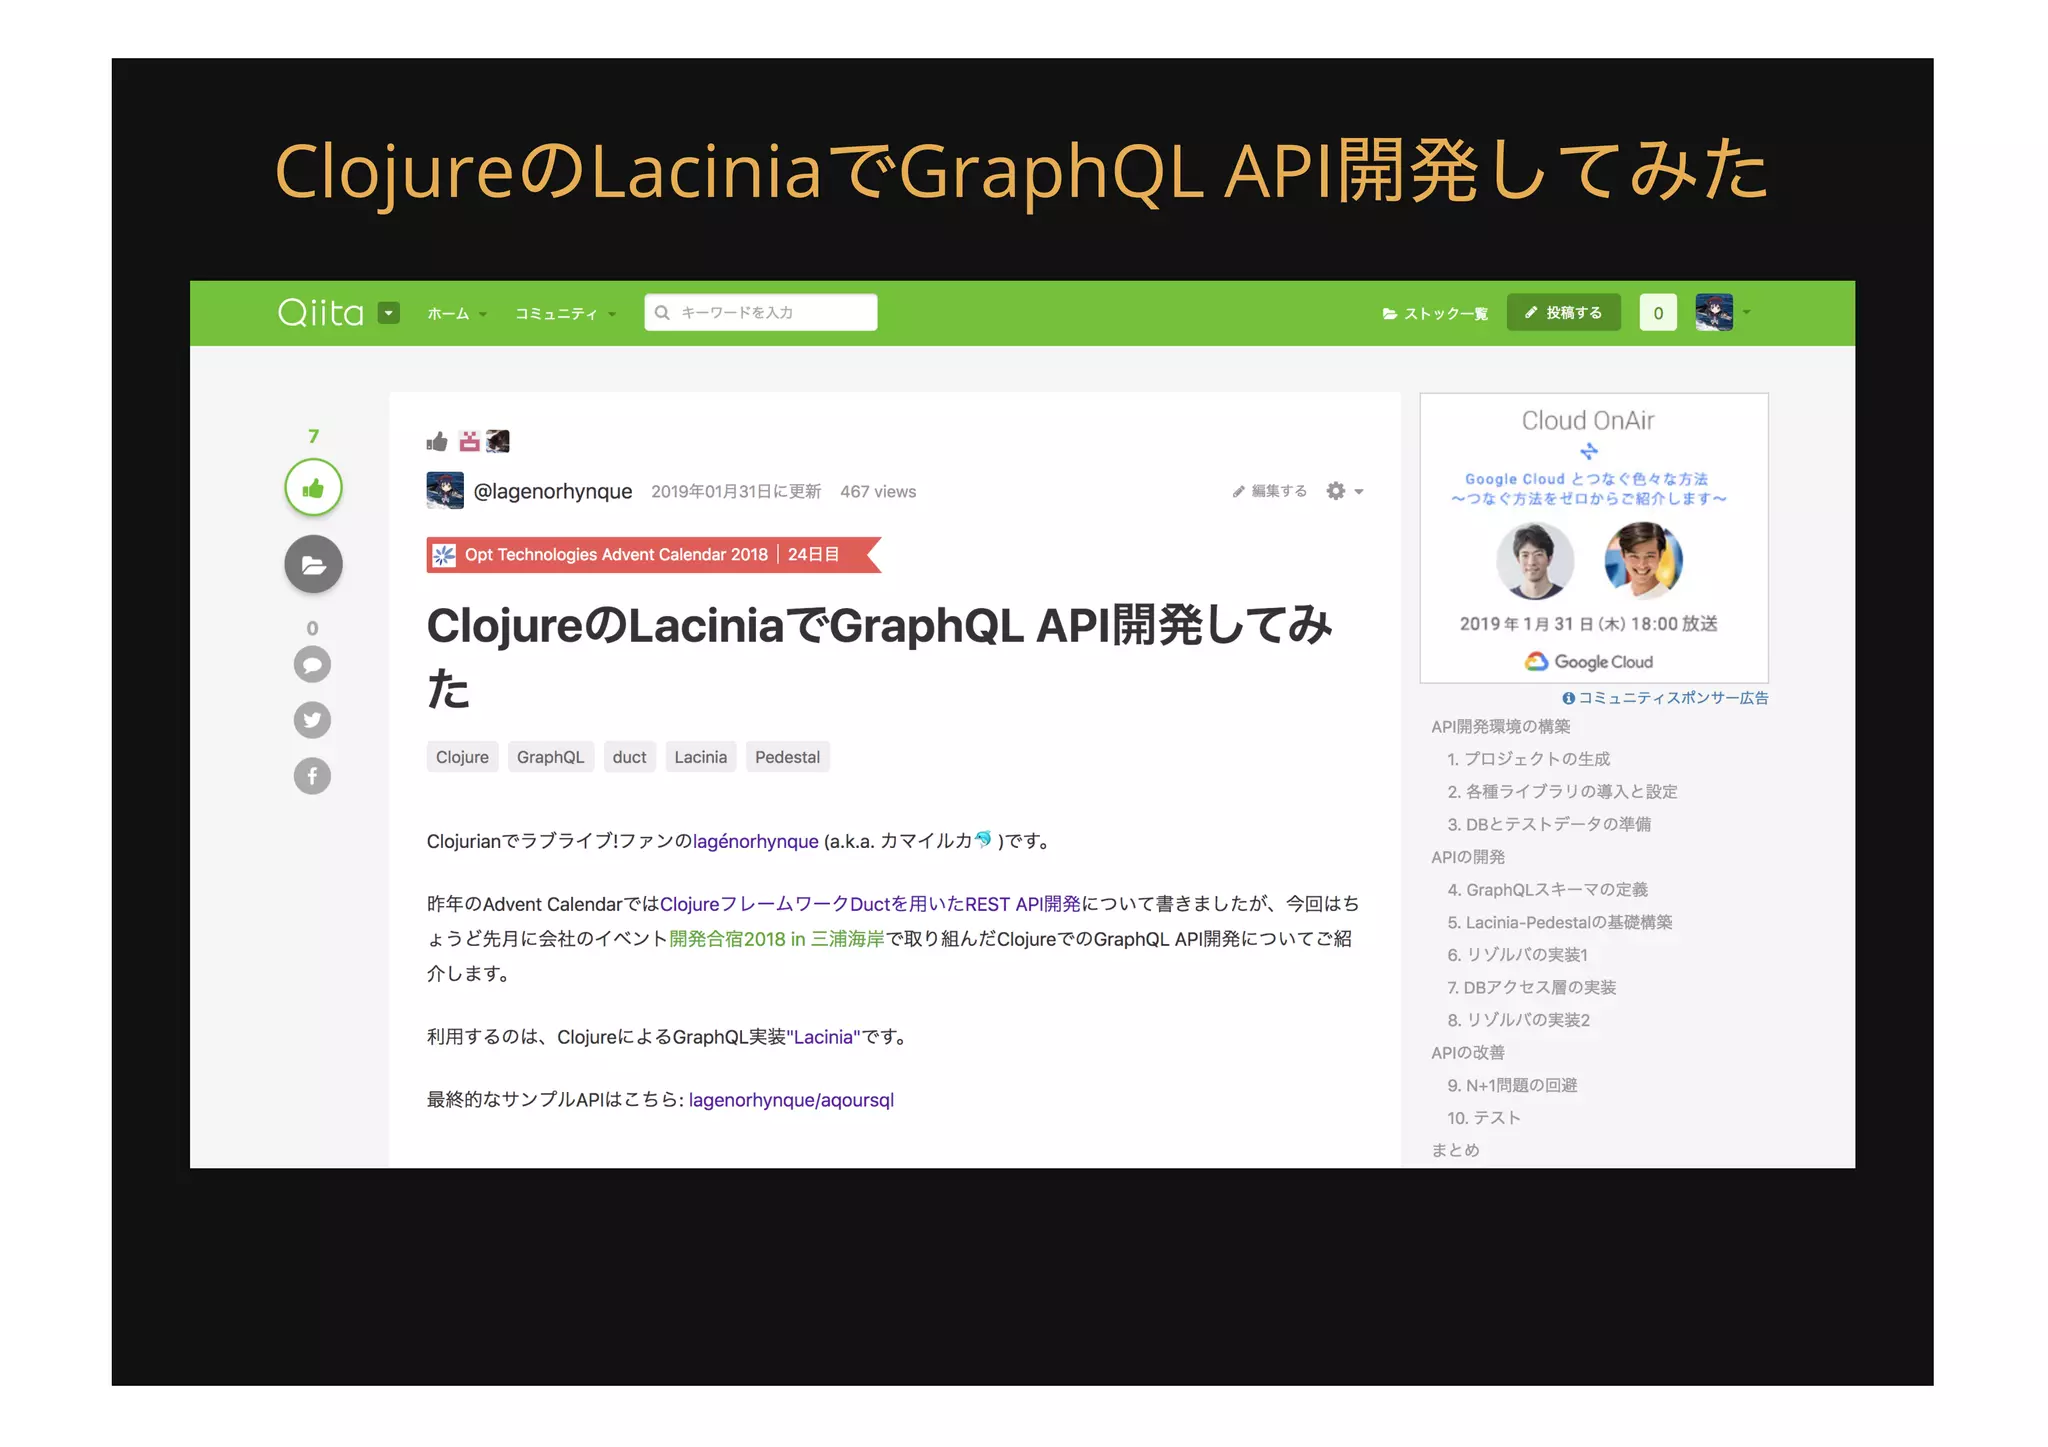Click the user avatar in the header
Viewport: 2048px width, 1447px height.
[x=1714, y=312]
